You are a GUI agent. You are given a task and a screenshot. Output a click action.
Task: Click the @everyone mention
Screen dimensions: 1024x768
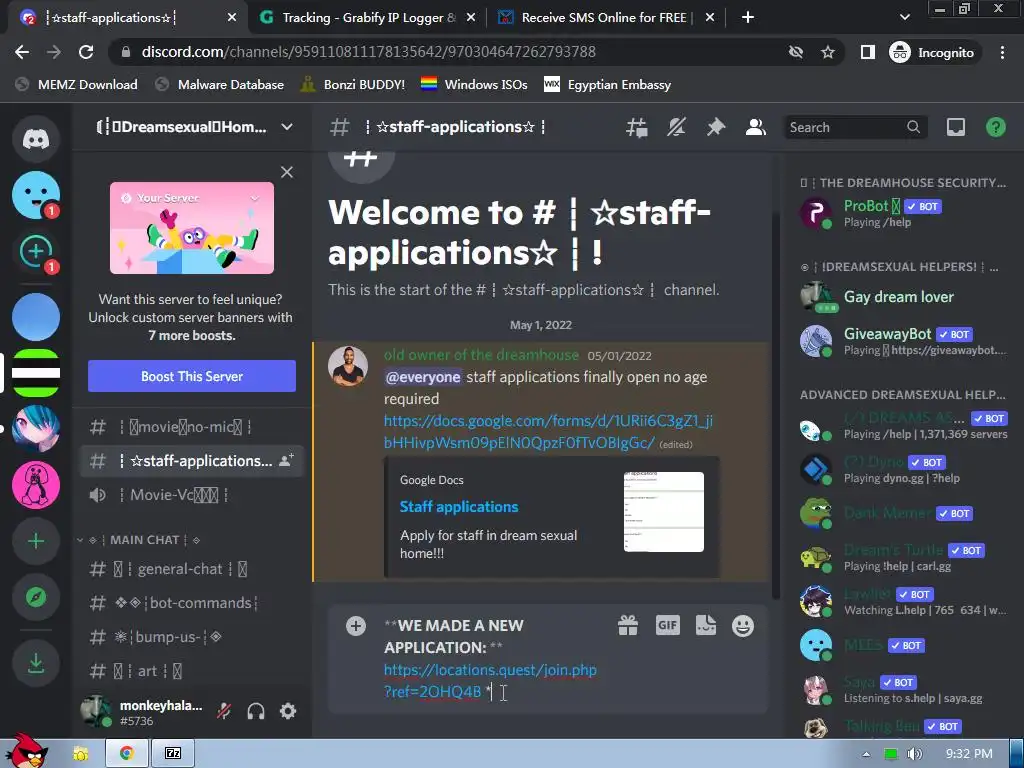point(423,377)
